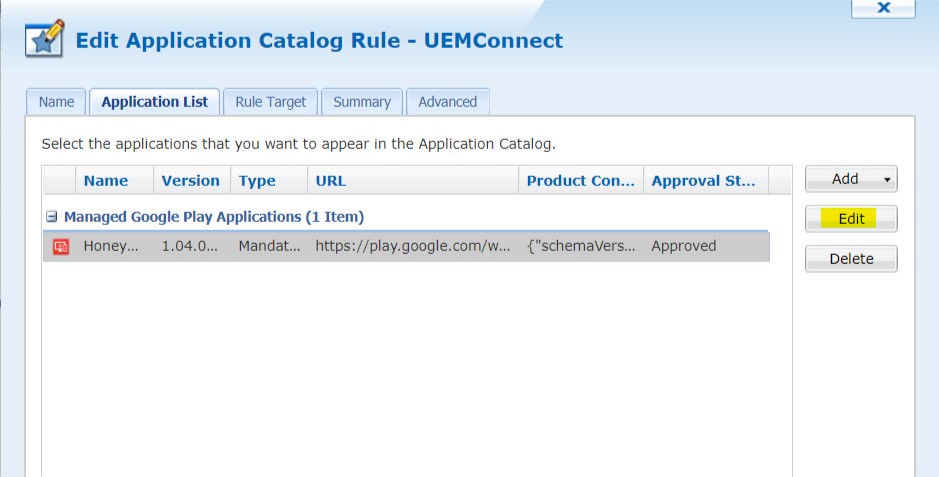Close the Edit Application Catalog Rule dialog
Viewport: 939px width, 477px height.
click(883, 8)
